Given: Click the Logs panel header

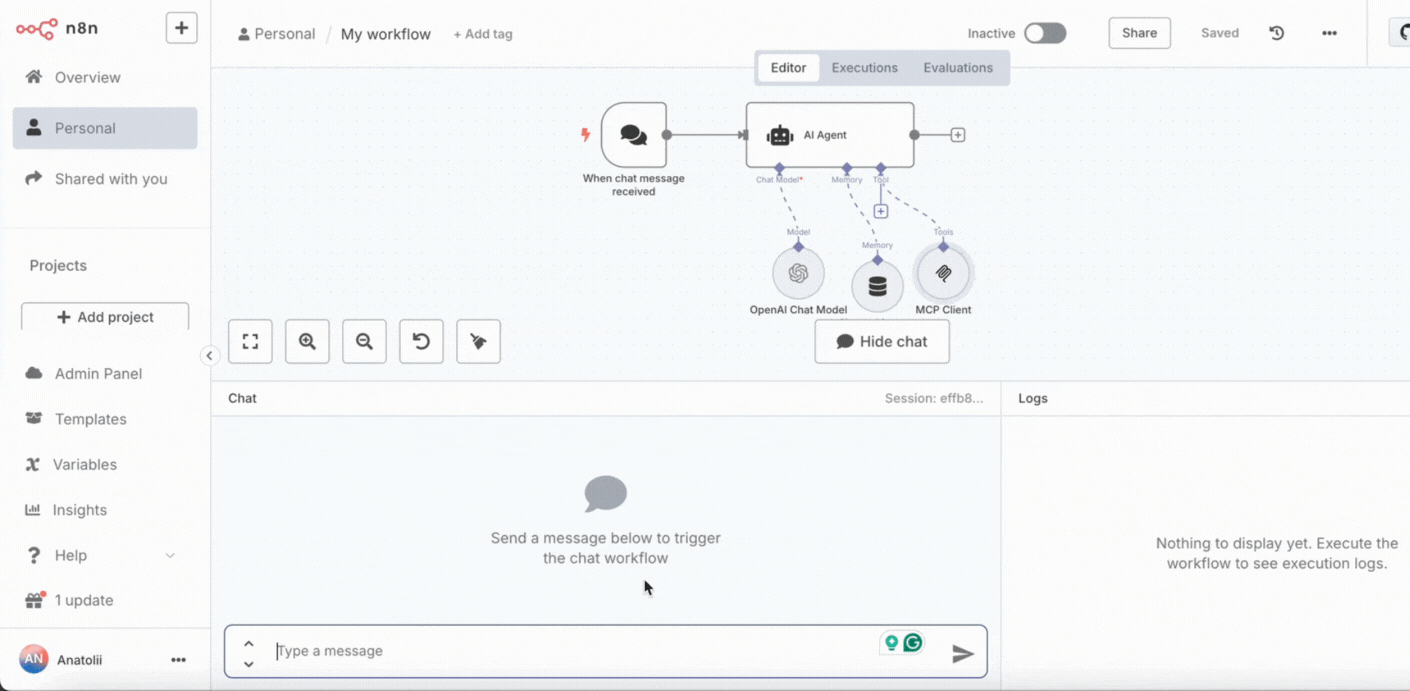Looking at the screenshot, I should [1033, 398].
